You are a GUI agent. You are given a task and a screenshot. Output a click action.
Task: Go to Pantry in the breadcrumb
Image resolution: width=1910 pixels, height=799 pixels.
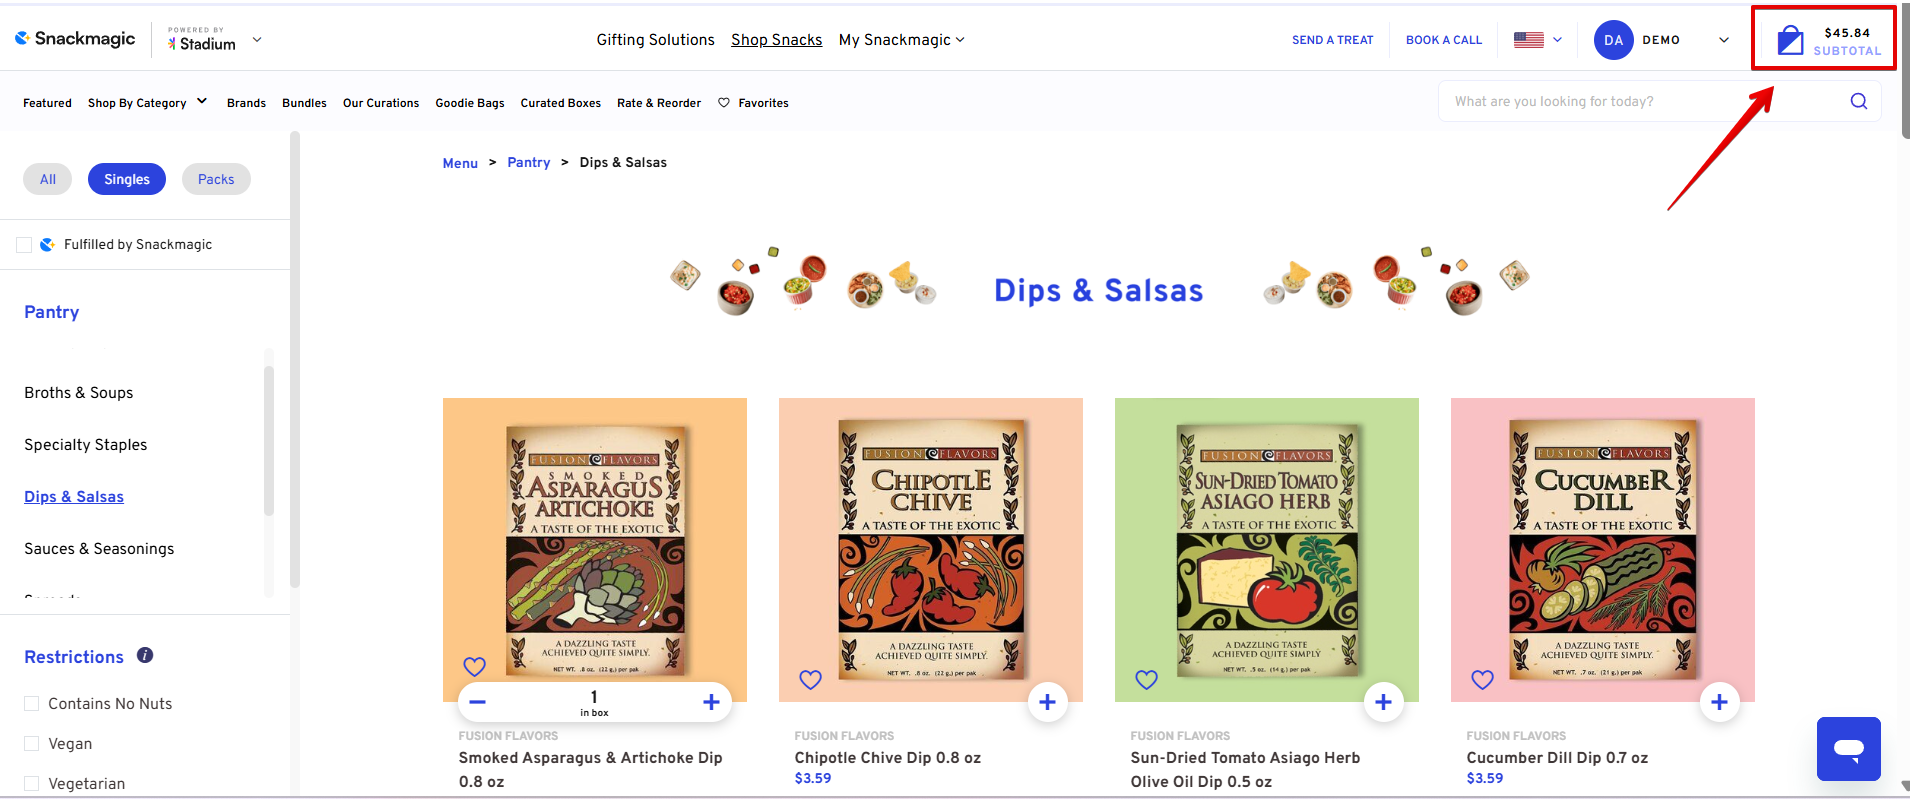pyautogui.click(x=528, y=162)
